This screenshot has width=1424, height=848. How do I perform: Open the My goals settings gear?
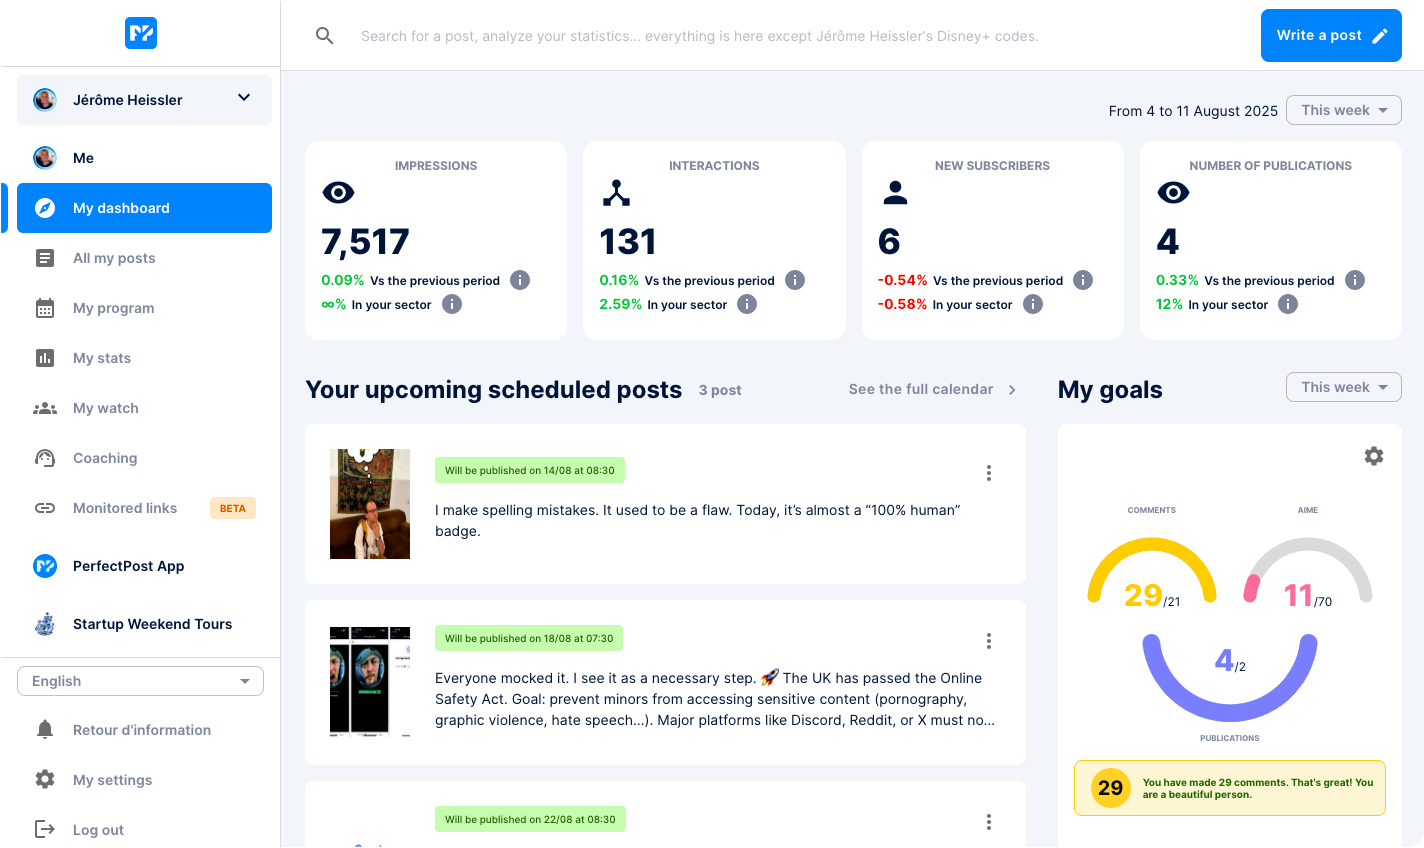pyautogui.click(x=1374, y=455)
